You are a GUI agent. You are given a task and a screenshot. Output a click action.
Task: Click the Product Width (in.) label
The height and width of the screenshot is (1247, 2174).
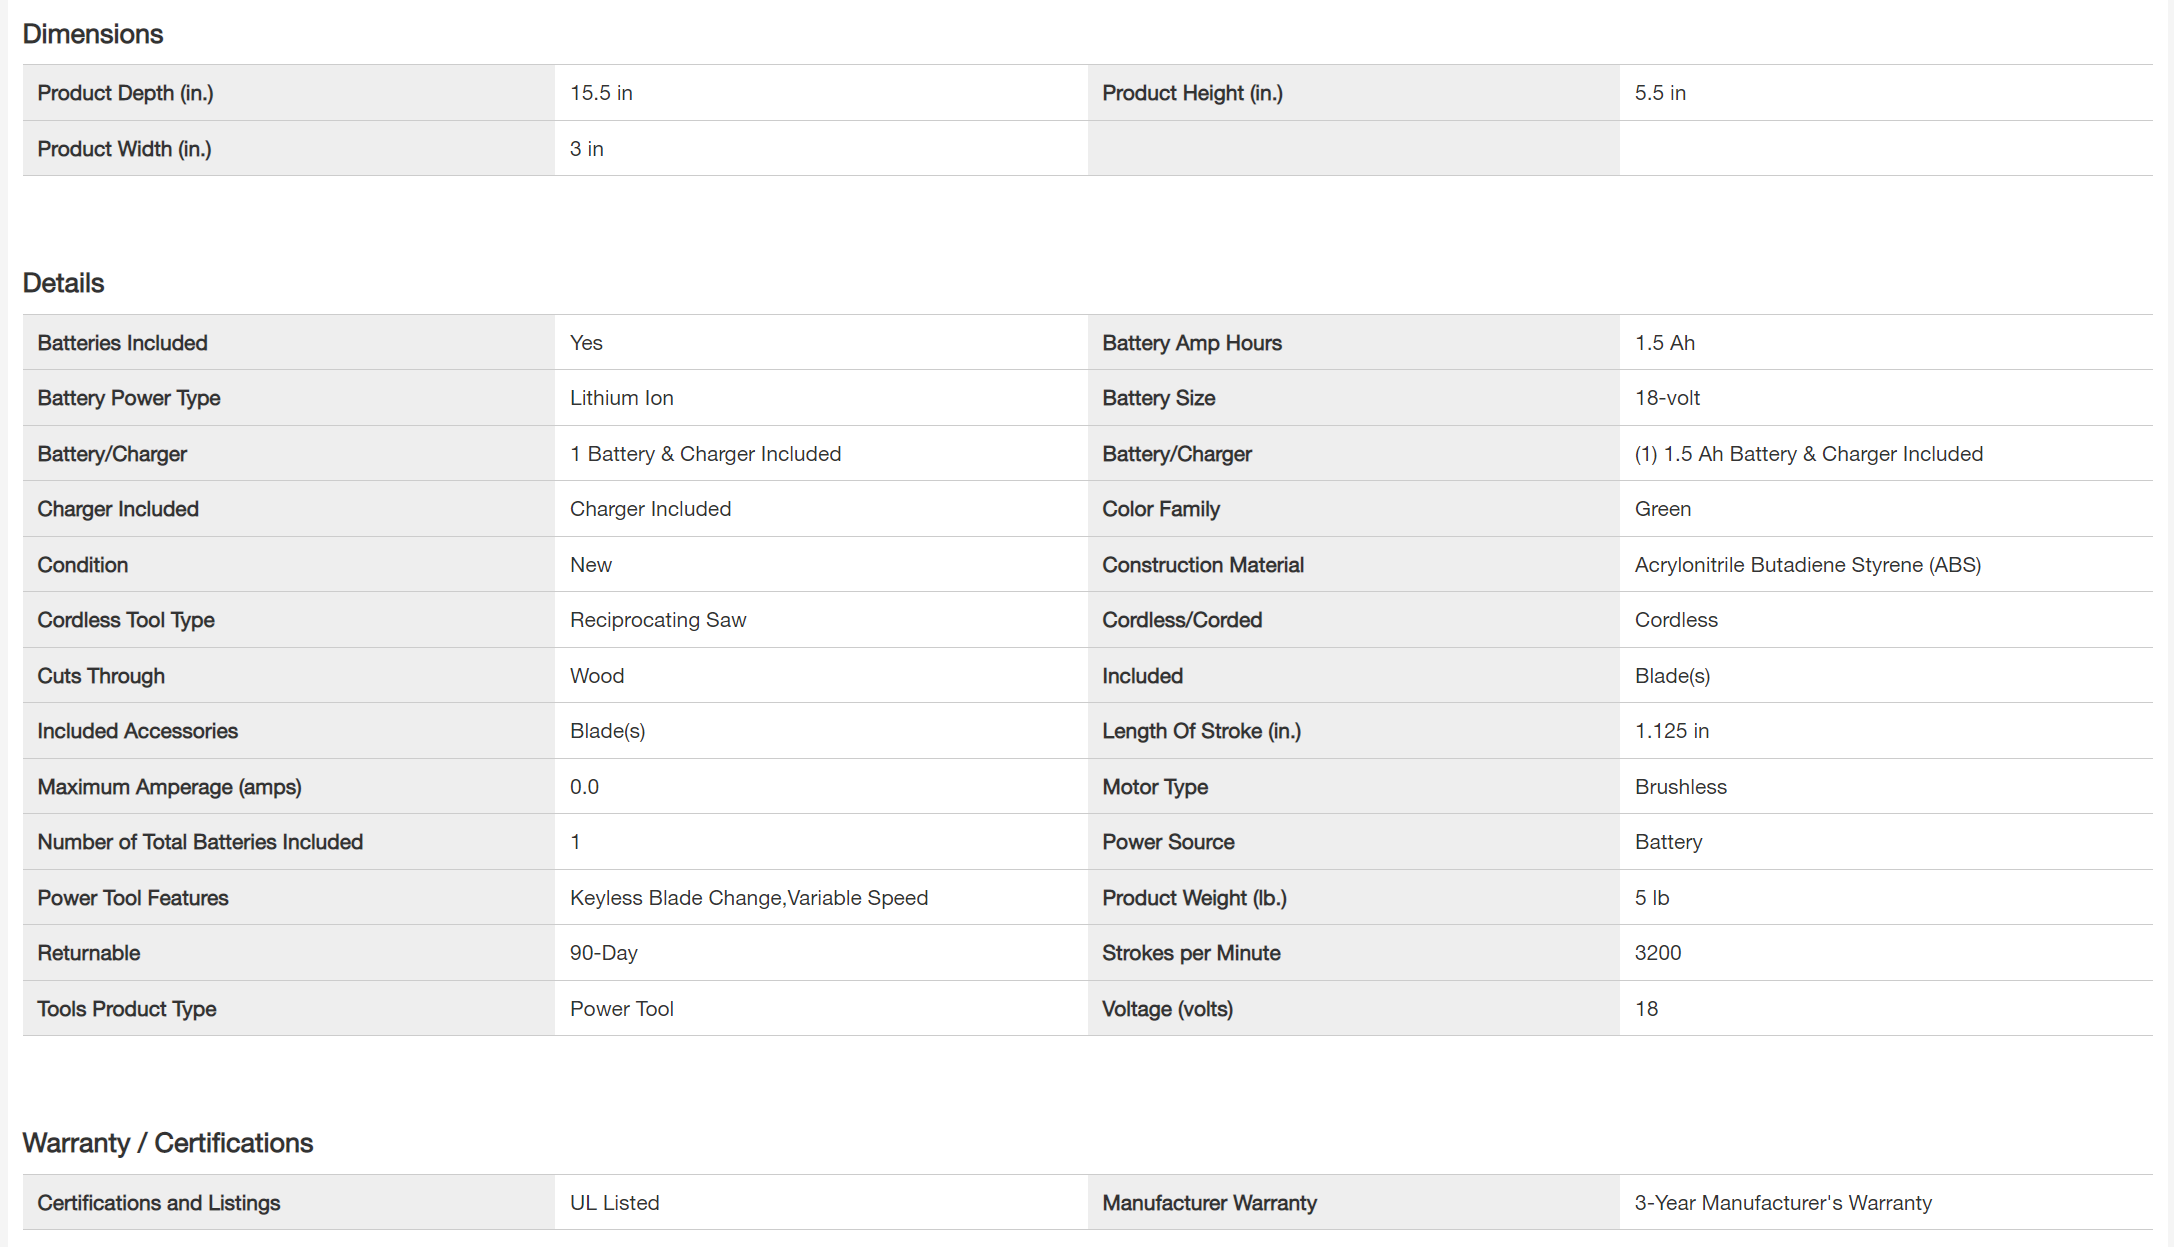pyautogui.click(x=124, y=149)
